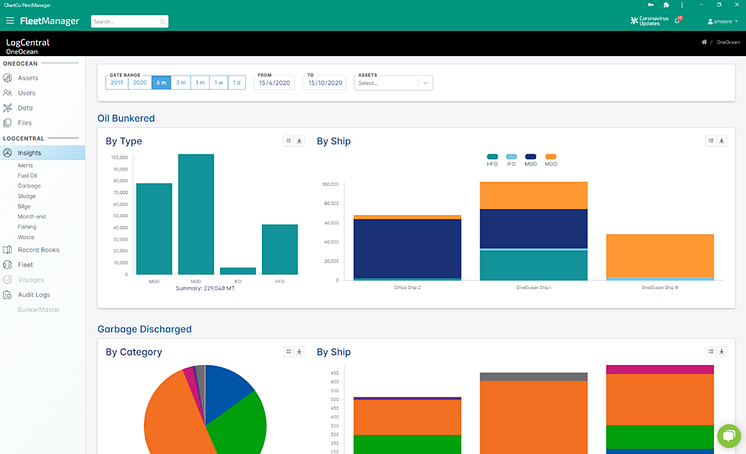Select Insights sidebar item
The image size is (746, 454).
42,153
